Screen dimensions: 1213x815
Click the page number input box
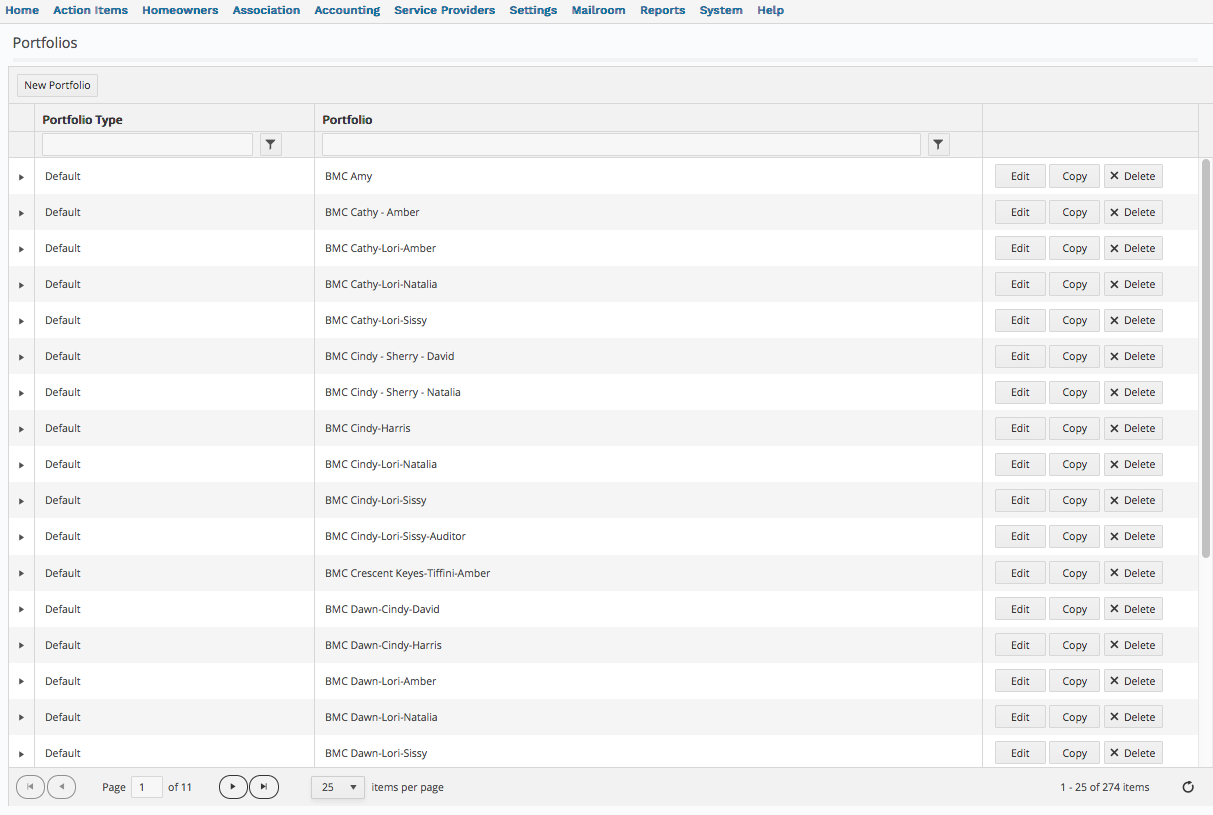147,787
